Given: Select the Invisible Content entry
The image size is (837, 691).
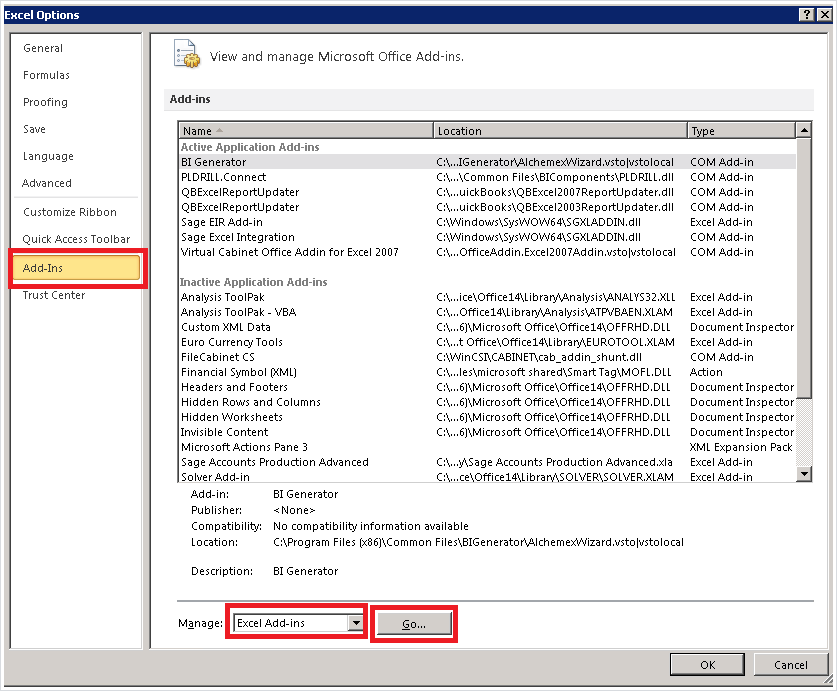Looking at the screenshot, I should click(x=487, y=431).
